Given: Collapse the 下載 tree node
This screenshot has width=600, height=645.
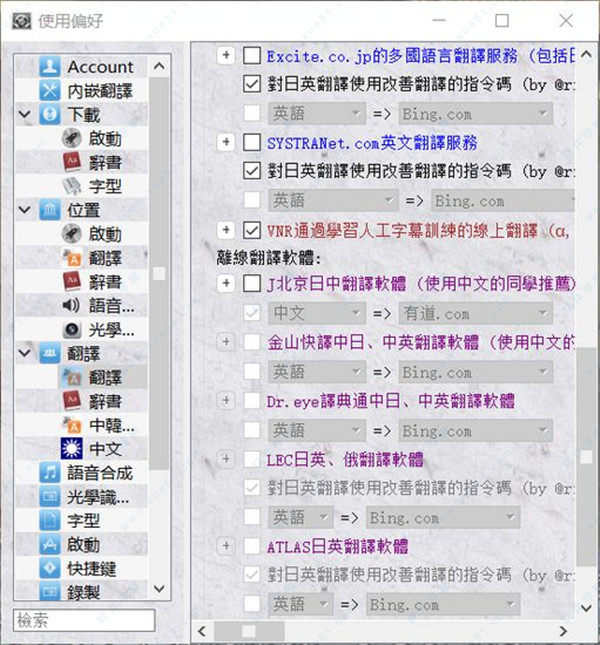Looking at the screenshot, I should coord(25,114).
